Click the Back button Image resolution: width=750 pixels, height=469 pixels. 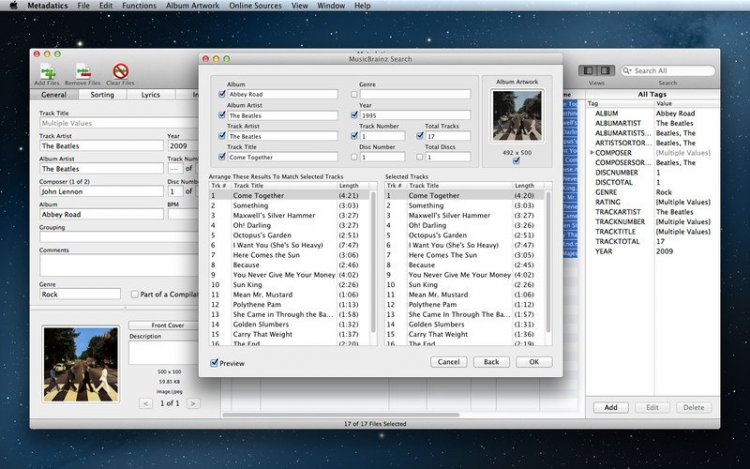(491, 362)
